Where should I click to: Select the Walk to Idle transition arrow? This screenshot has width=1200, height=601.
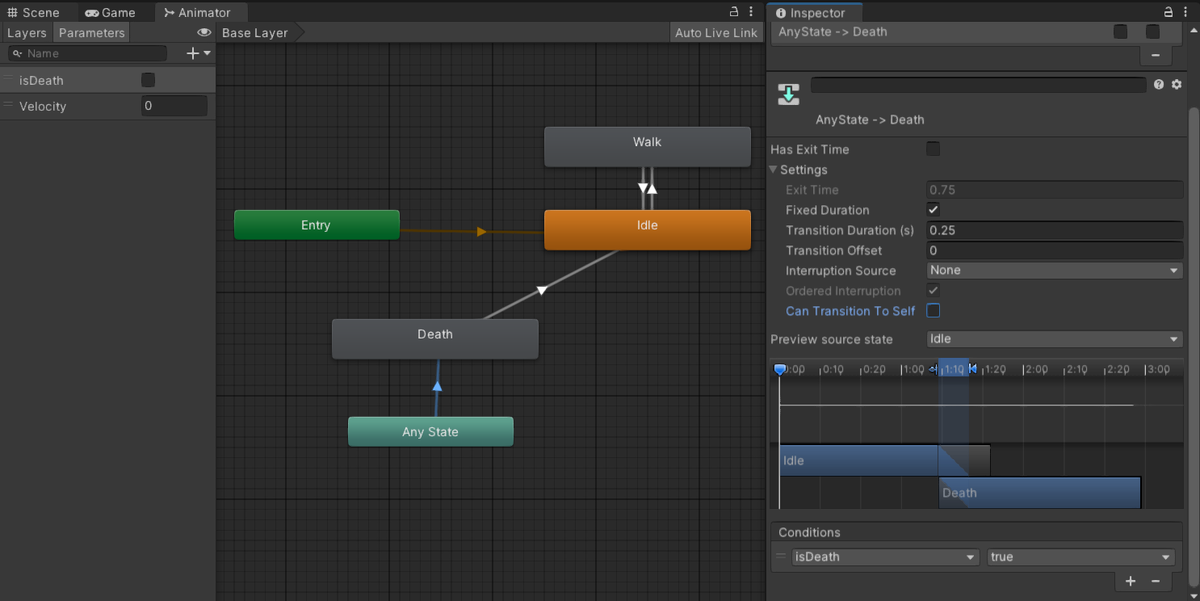point(642,187)
